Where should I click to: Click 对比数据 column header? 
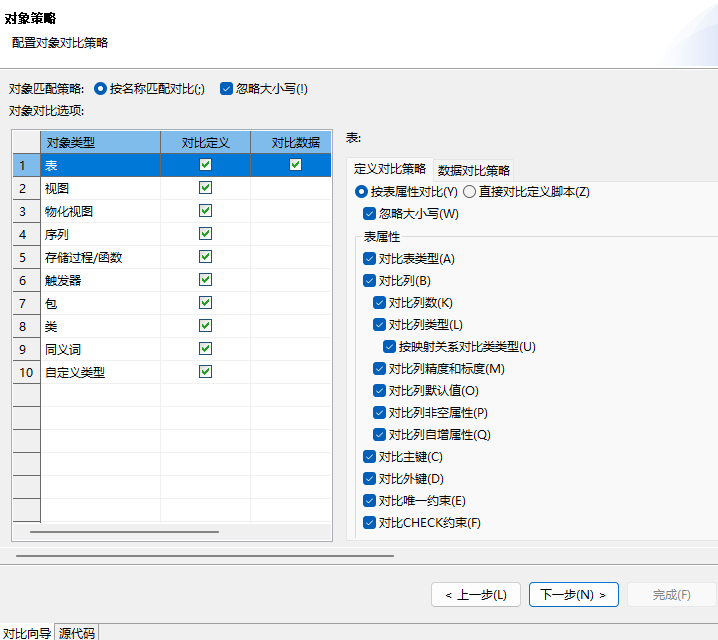tap(291, 142)
